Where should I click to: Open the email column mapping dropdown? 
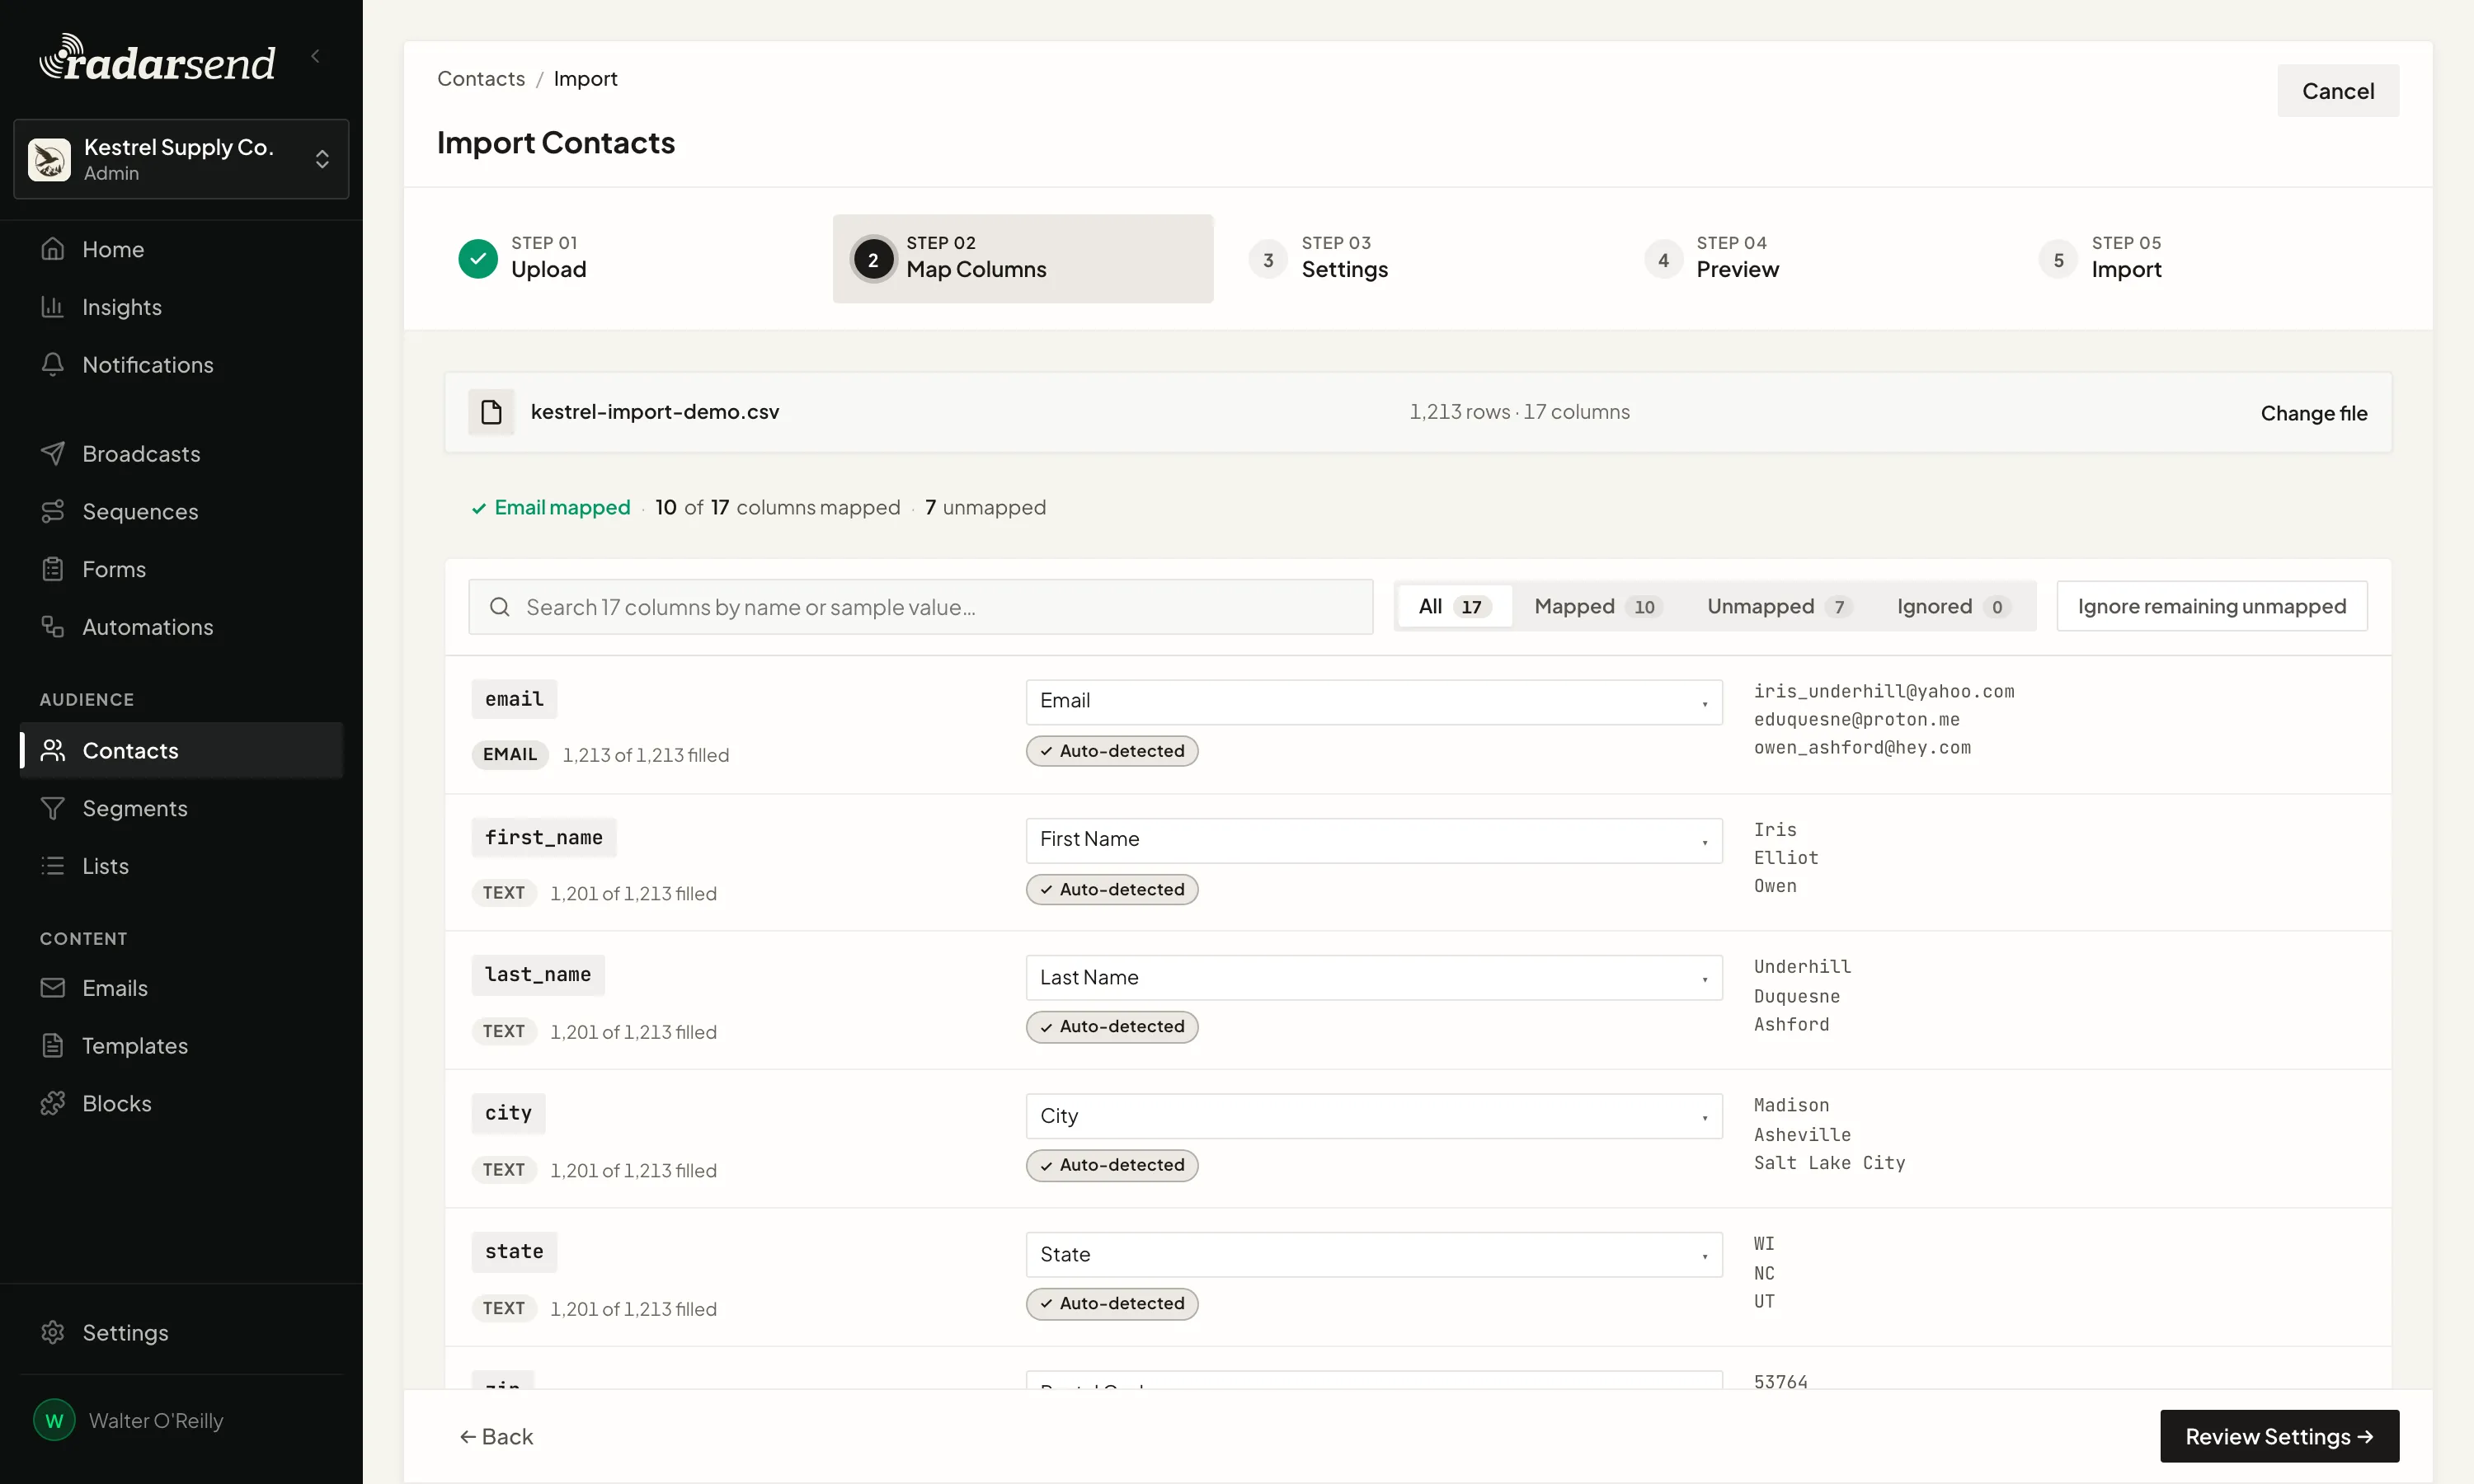[1374, 701]
